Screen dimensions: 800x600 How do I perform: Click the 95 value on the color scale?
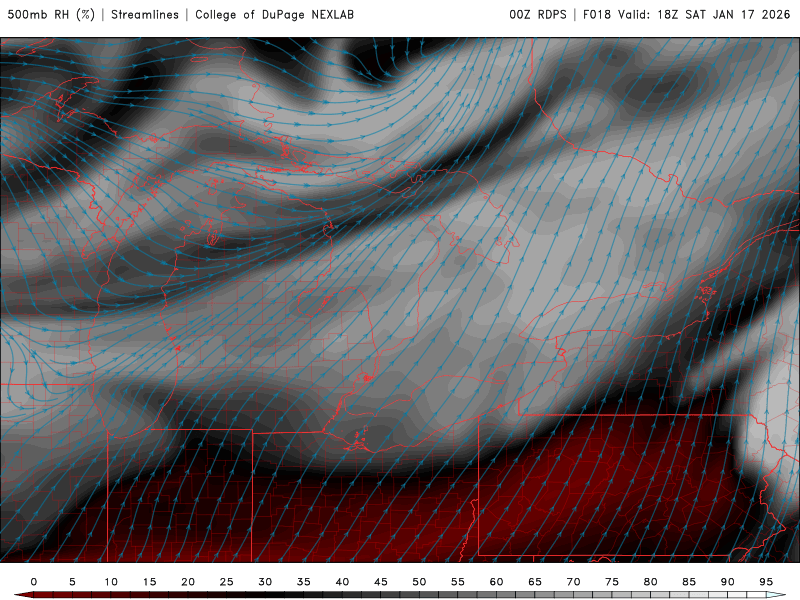[766, 582]
